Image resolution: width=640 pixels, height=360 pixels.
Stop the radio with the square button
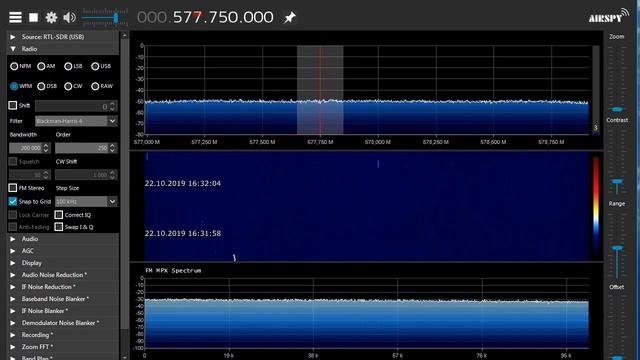(x=33, y=17)
